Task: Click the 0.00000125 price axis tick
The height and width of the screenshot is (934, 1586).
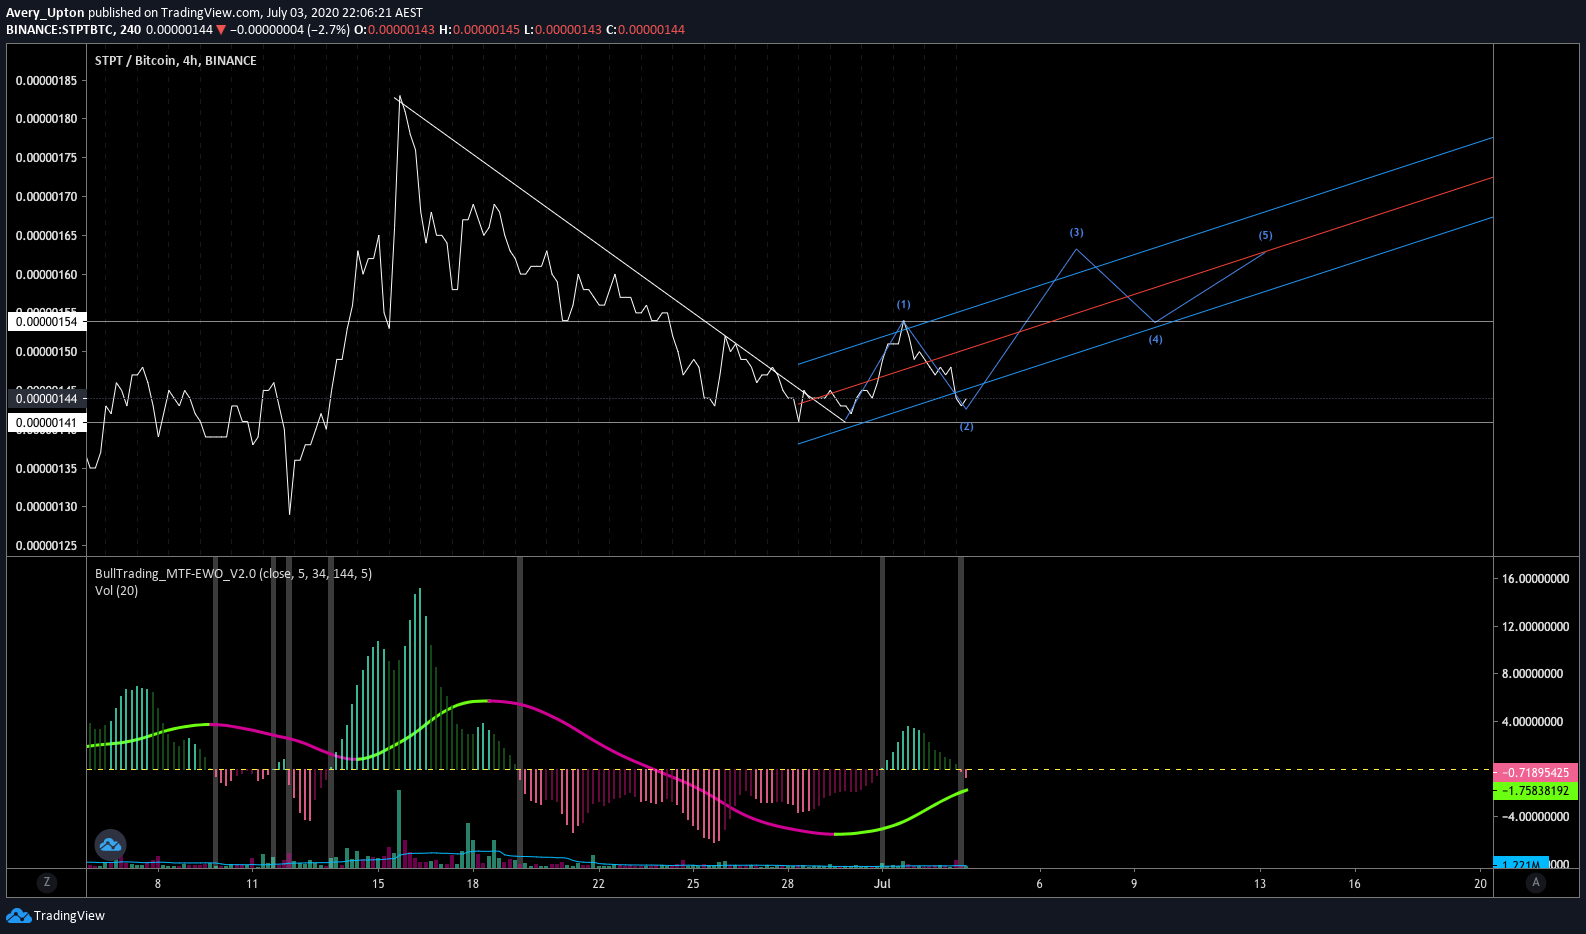Action: pyautogui.click(x=46, y=546)
